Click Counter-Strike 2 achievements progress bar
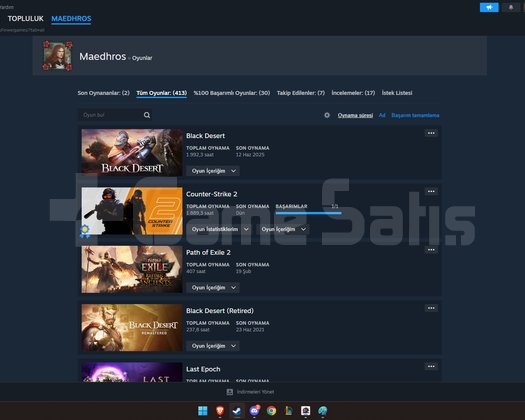 pos(308,213)
